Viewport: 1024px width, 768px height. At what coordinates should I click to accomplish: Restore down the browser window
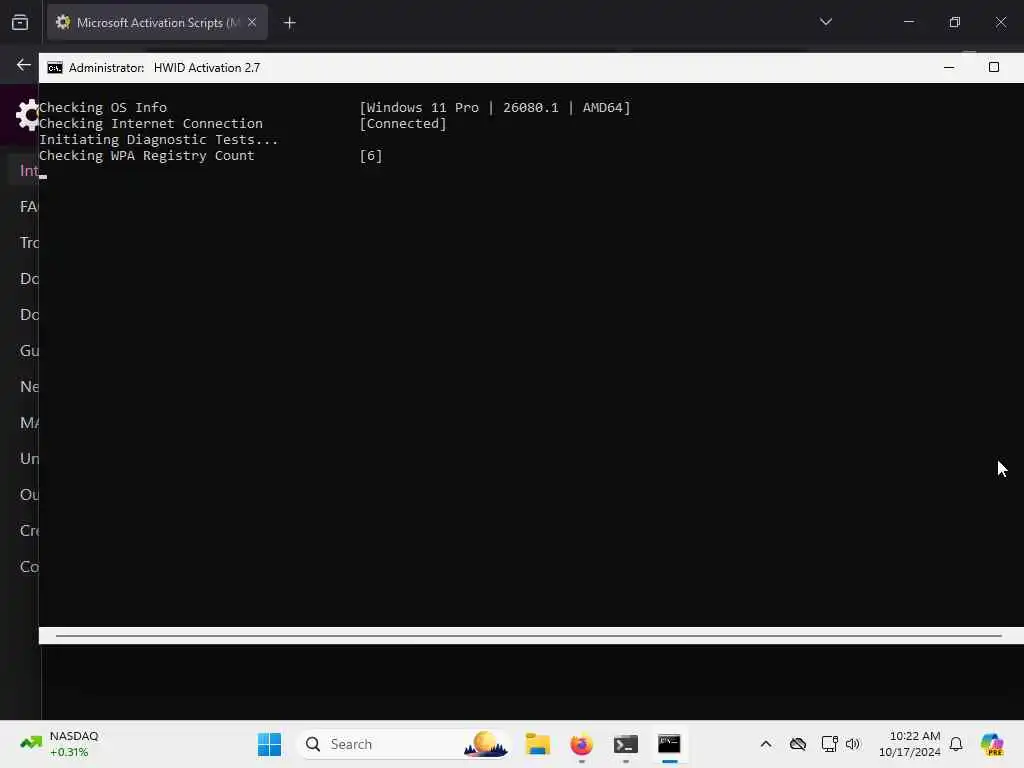955,22
